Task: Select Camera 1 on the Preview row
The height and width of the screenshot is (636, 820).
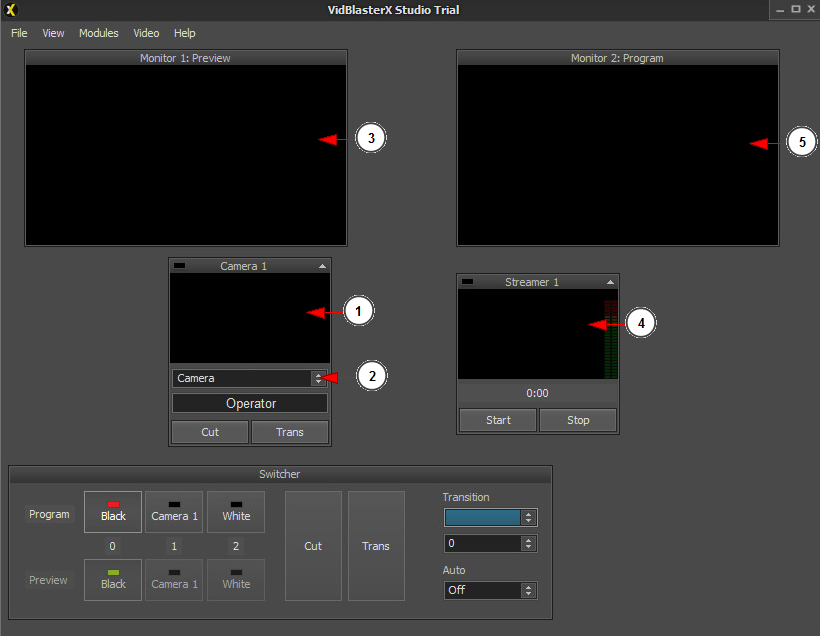Action: [x=174, y=580]
